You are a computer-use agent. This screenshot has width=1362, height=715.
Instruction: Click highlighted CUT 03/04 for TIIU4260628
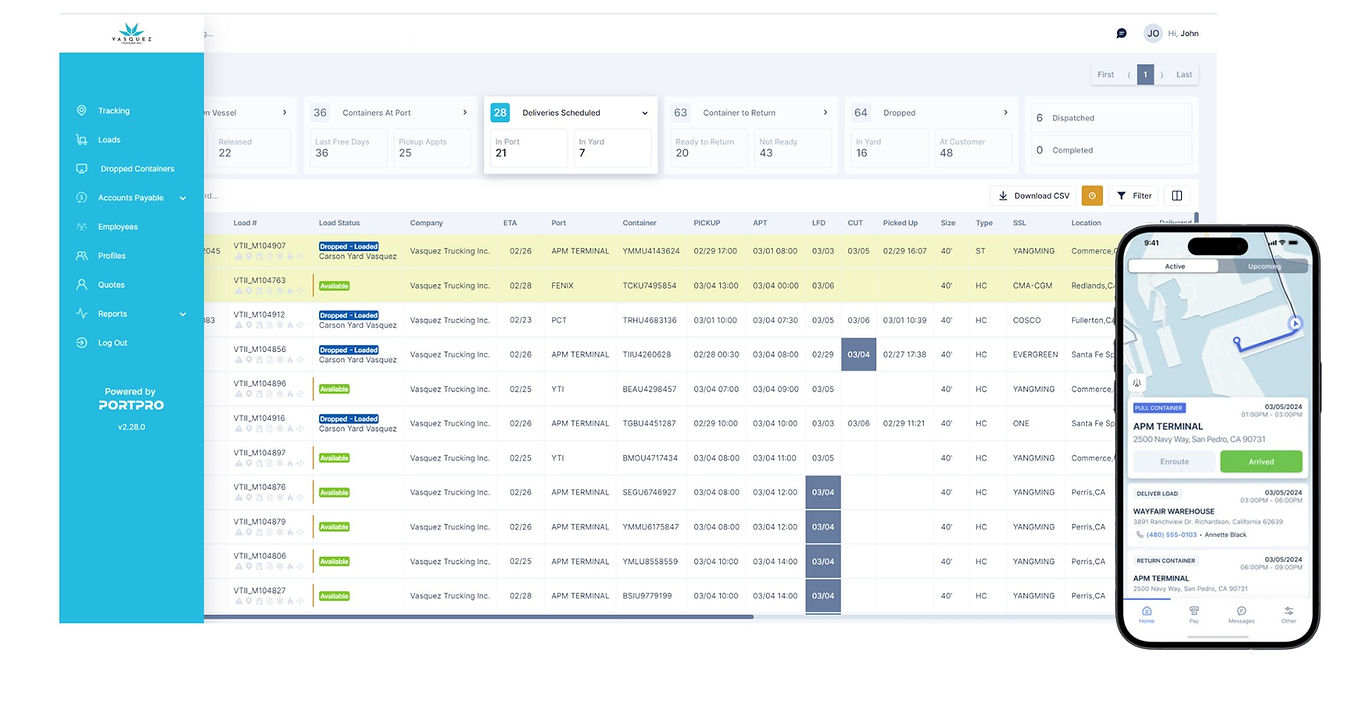(859, 354)
